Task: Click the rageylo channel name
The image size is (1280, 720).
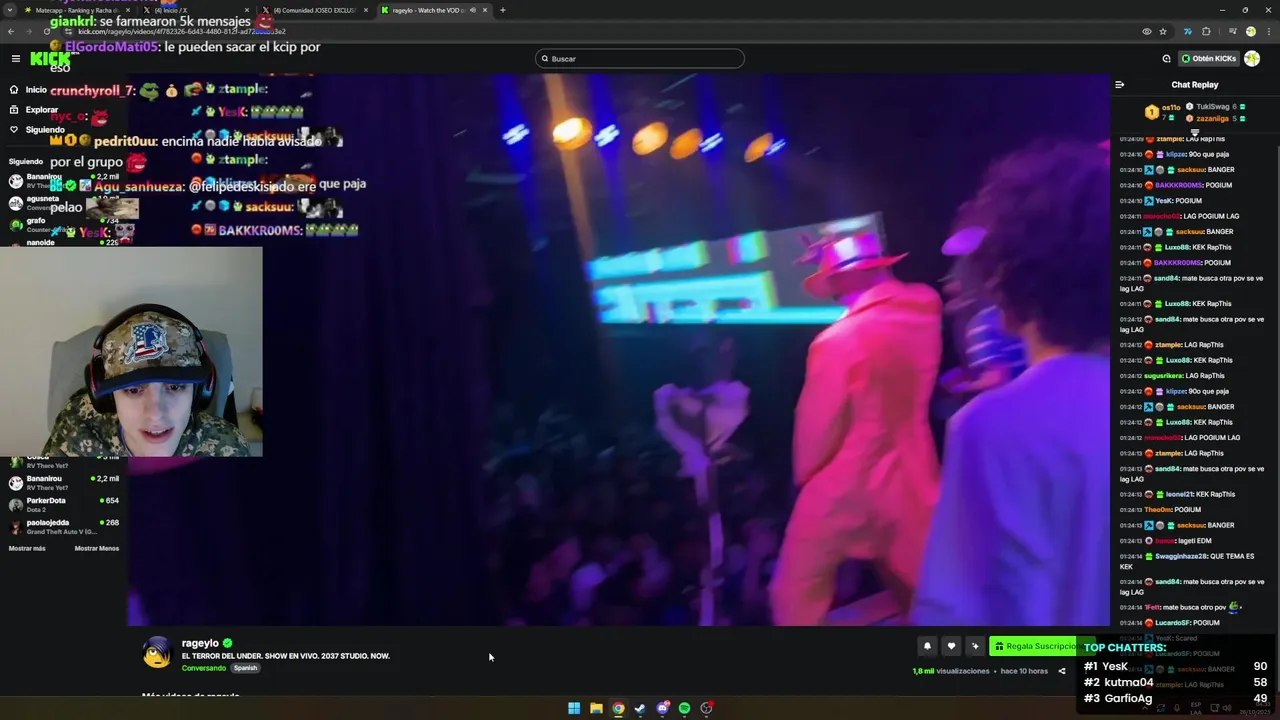Action: tap(200, 643)
